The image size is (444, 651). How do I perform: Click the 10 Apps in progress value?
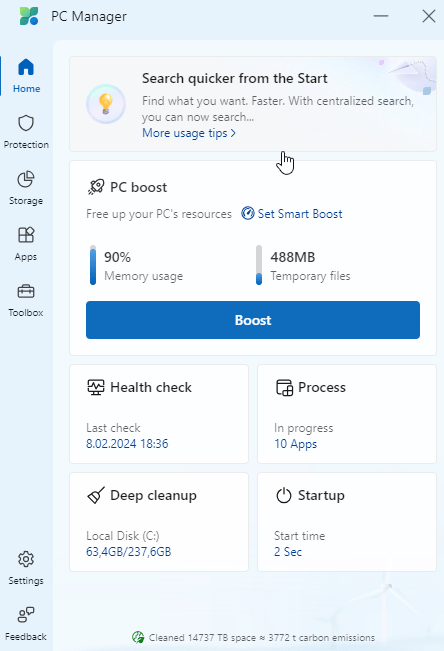(x=295, y=444)
